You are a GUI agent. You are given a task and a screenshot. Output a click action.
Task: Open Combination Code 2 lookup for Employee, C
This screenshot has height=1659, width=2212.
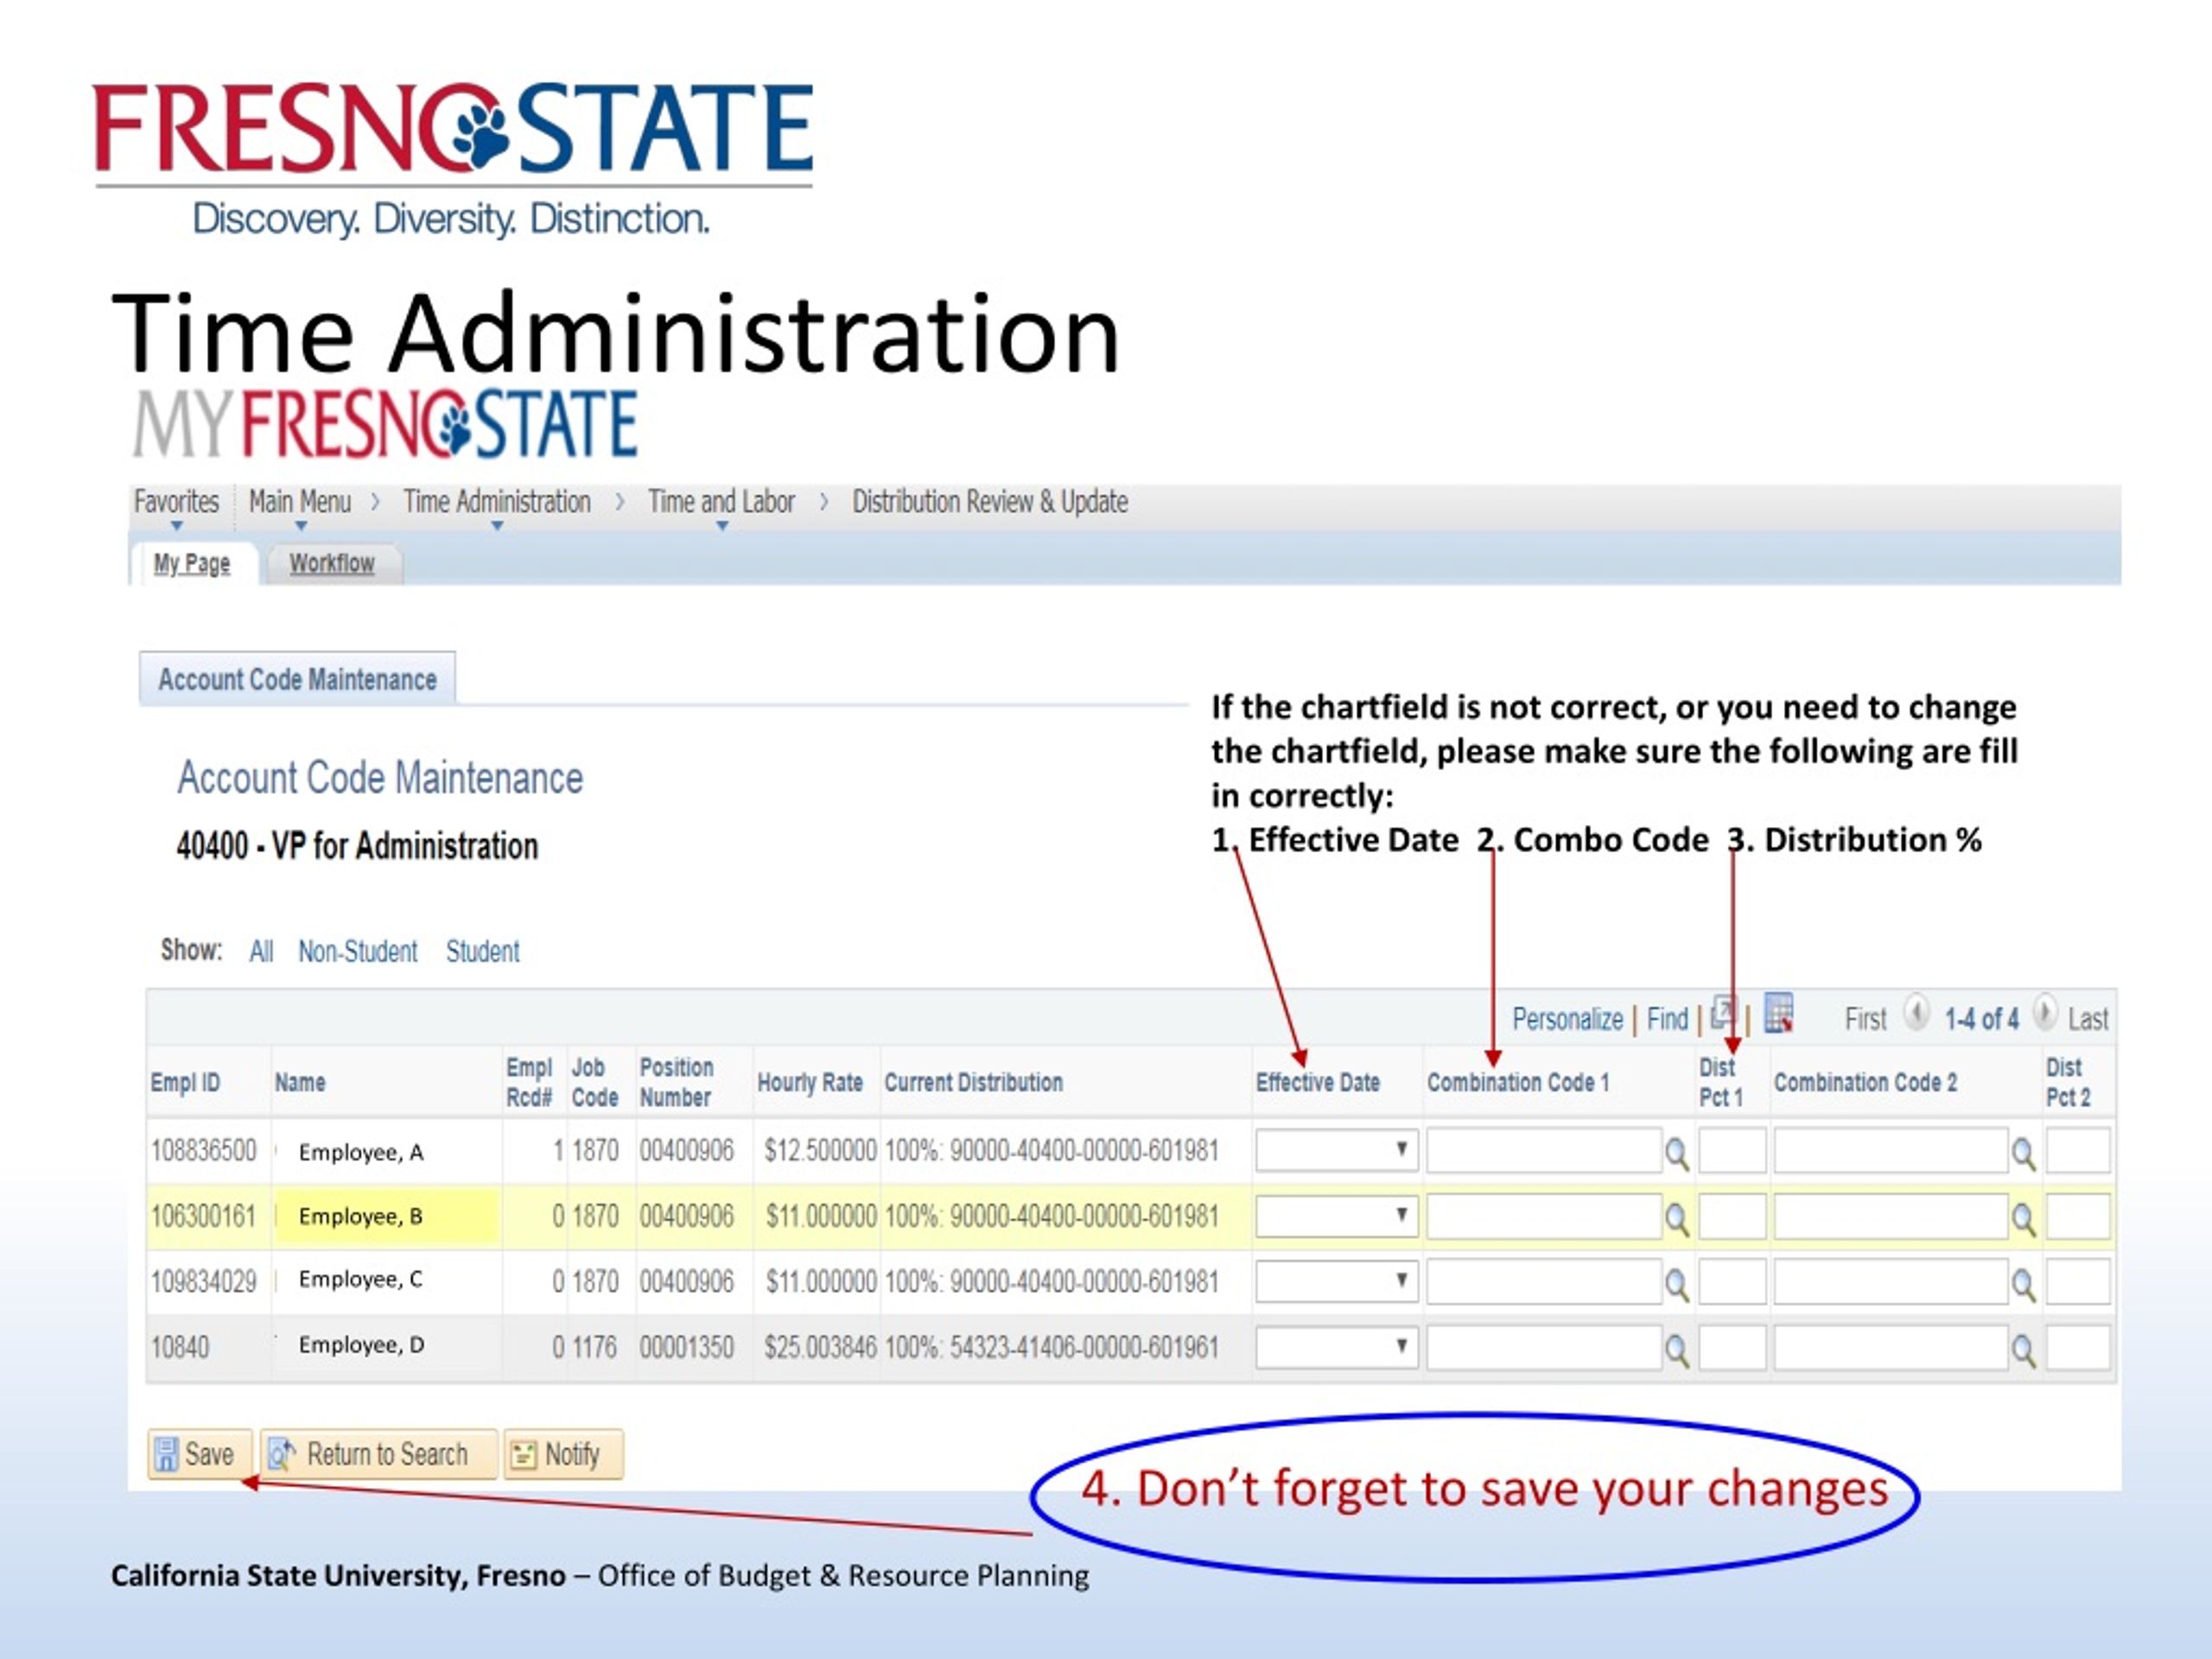click(x=2023, y=1285)
